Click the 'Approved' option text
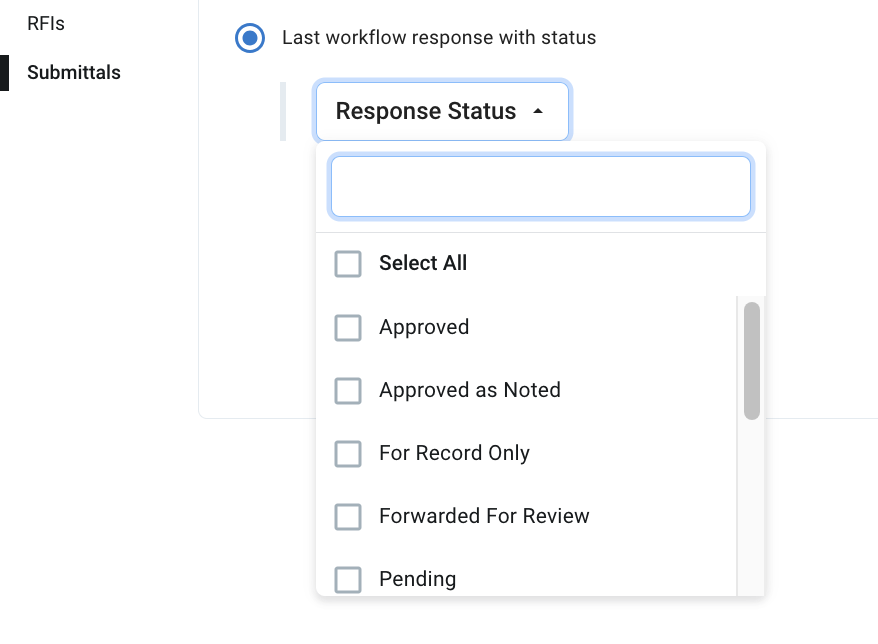 click(x=424, y=328)
